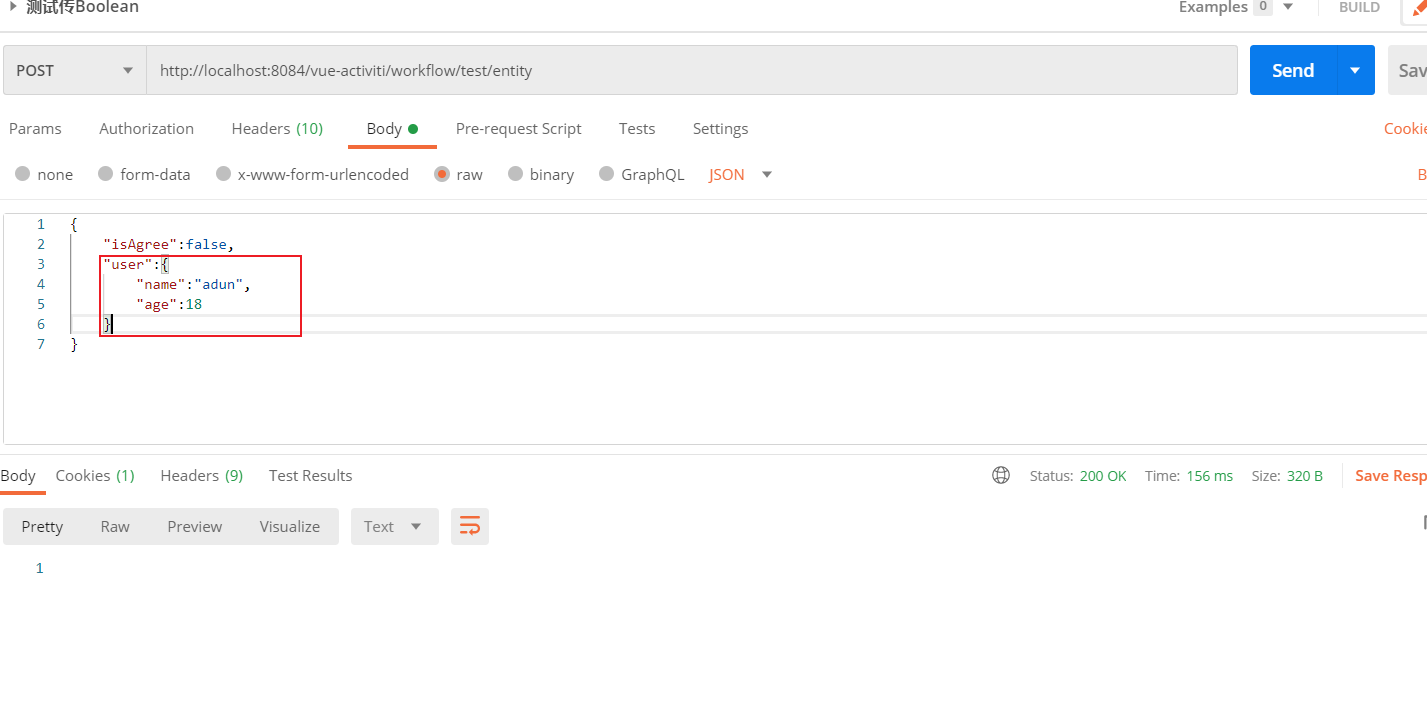Click the "name":"adun" line in editor

(x=193, y=284)
